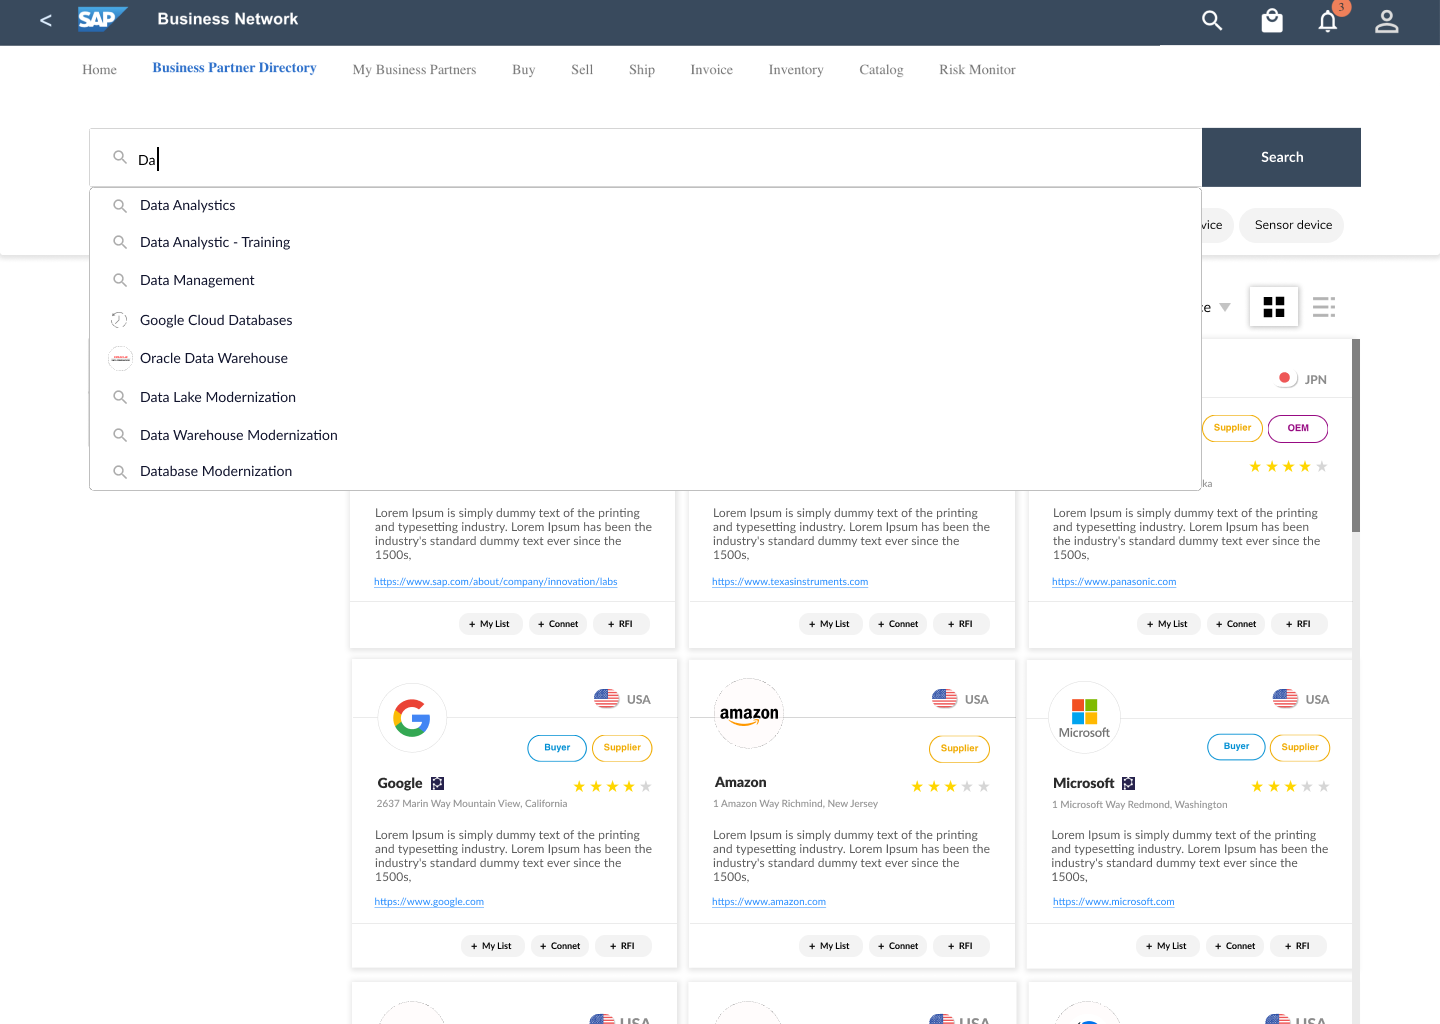Open the Risk Monitor tab

(977, 70)
